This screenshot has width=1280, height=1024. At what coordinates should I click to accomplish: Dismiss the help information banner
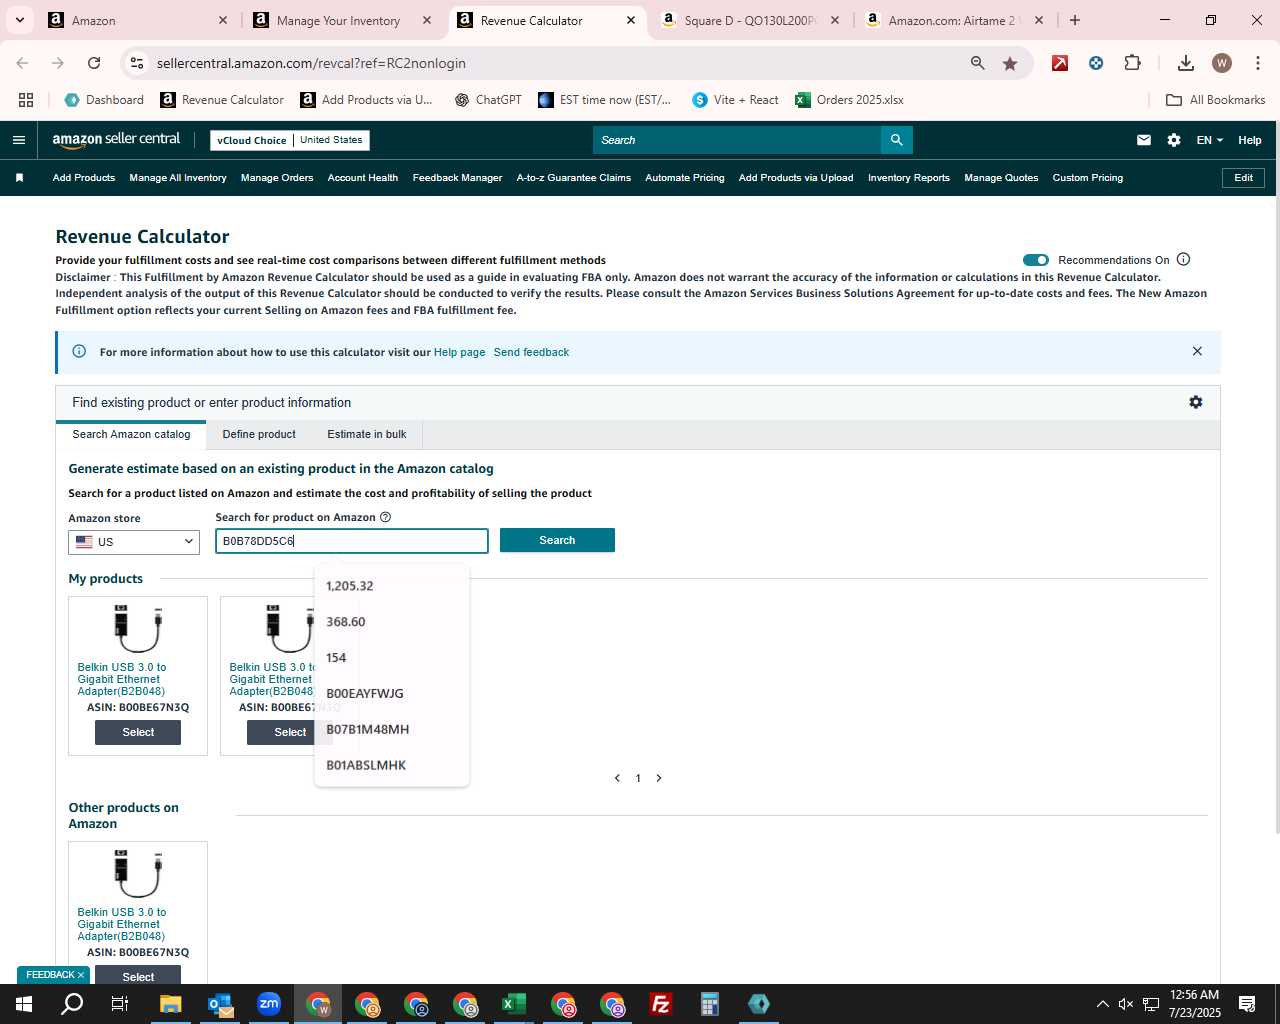(1197, 351)
